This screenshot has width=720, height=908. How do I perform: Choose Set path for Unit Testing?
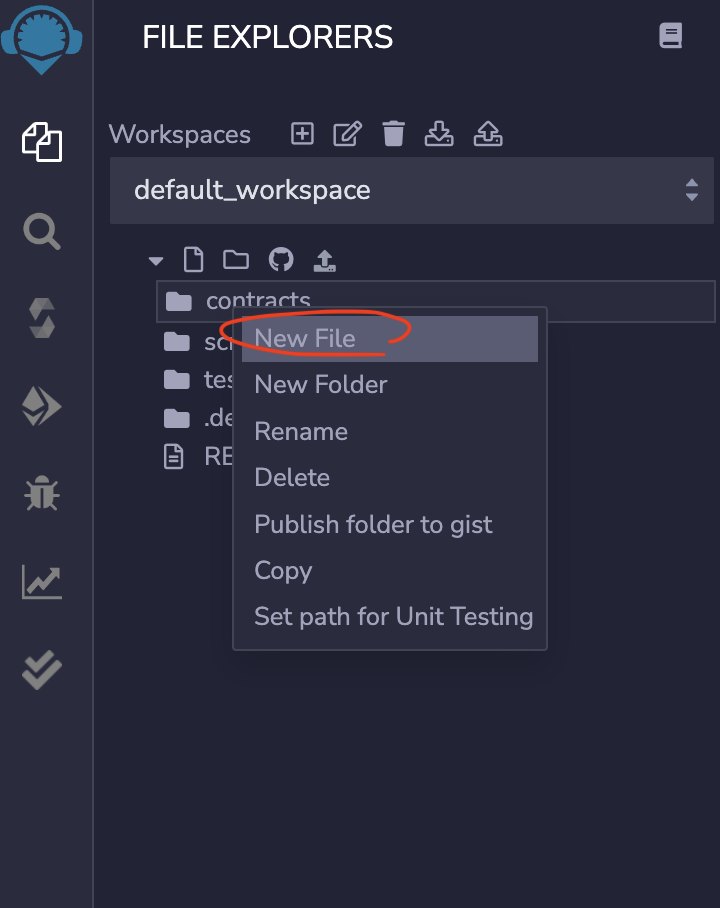coord(390,617)
